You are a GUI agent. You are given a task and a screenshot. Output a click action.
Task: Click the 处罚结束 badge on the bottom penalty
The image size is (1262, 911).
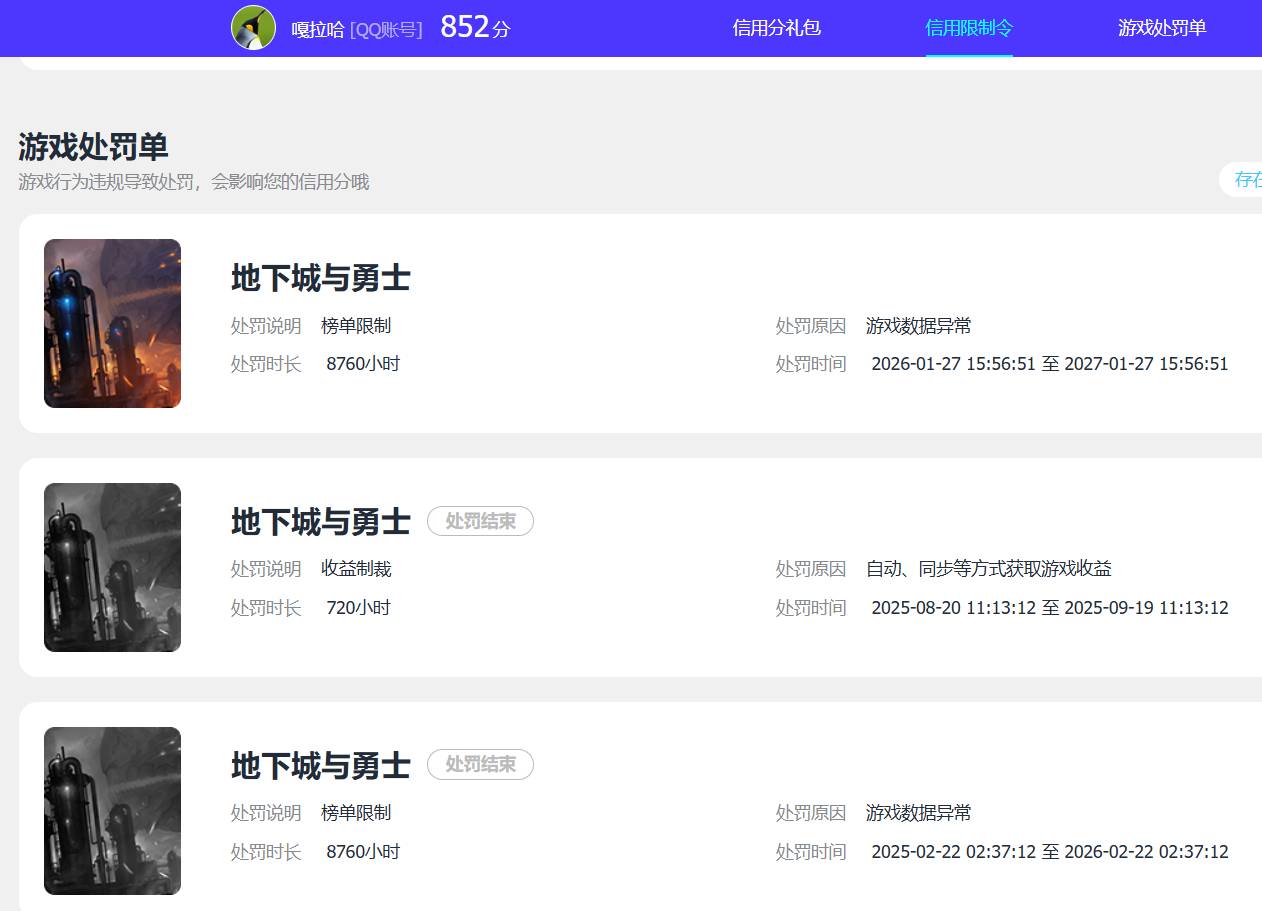(480, 765)
